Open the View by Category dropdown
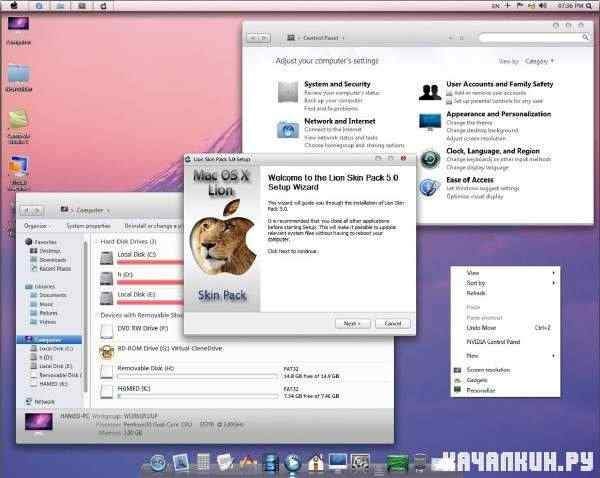 539,61
